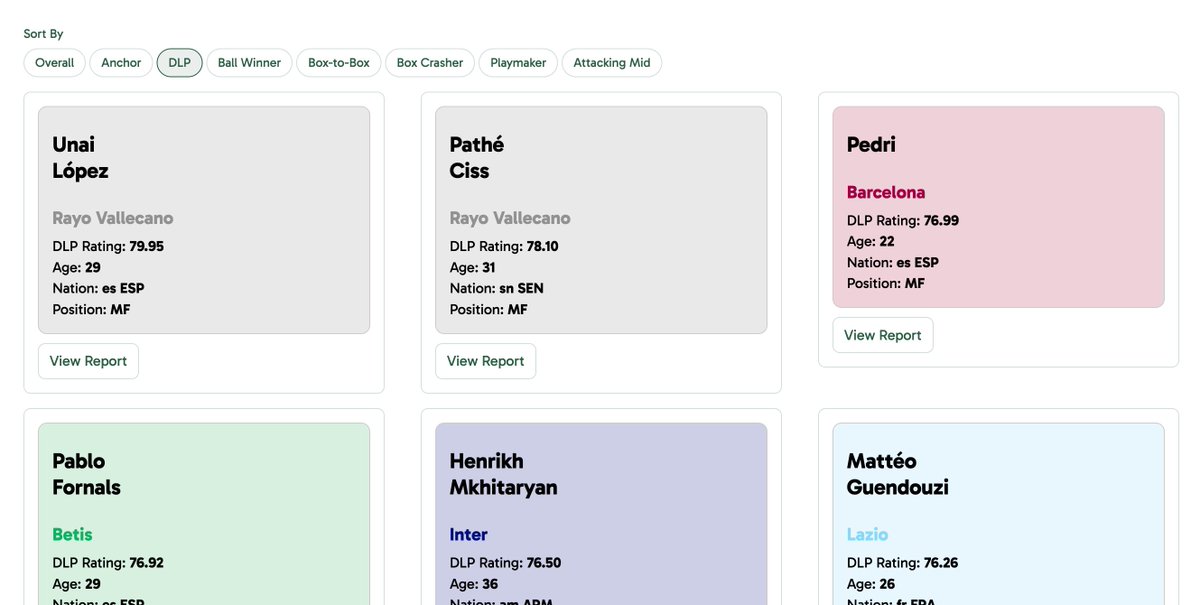The image size is (1200, 605).
Task: Select Box Crasher sort filter
Action: point(430,63)
